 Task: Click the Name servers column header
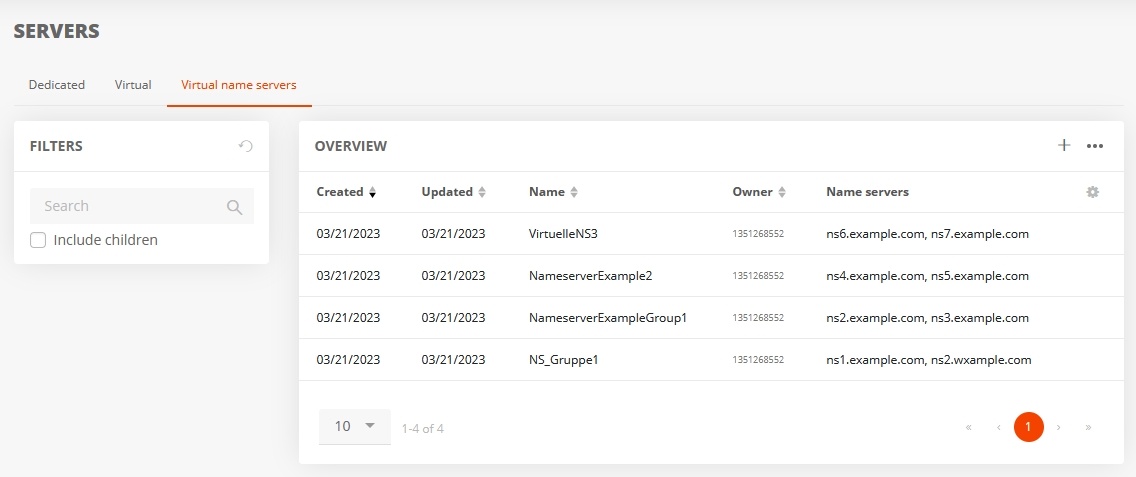[867, 192]
